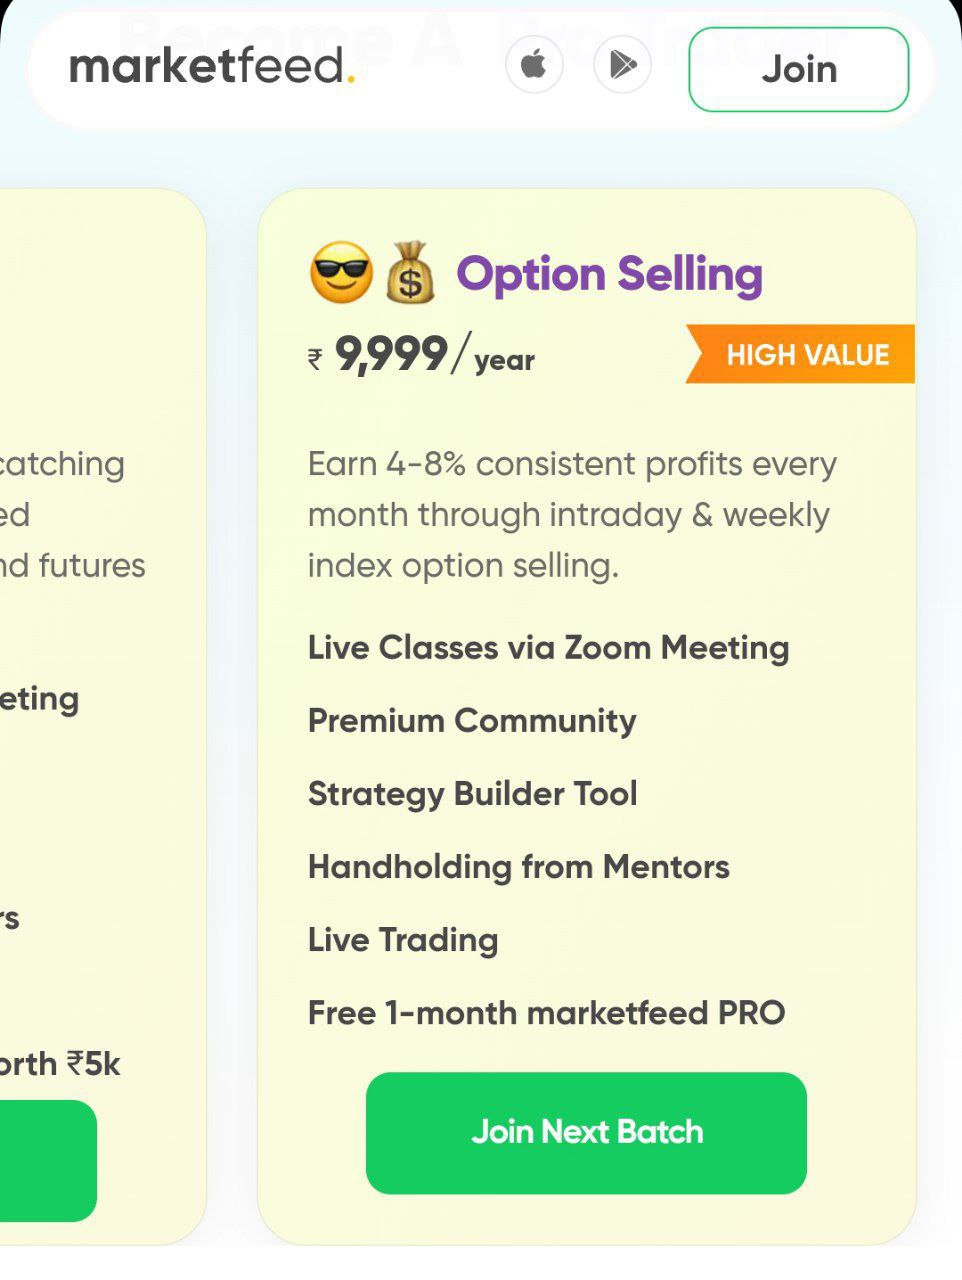Click Live Classes via Zoom Meeting
Viewport: 962px width, 1280px height.
[x=548, y=648]
